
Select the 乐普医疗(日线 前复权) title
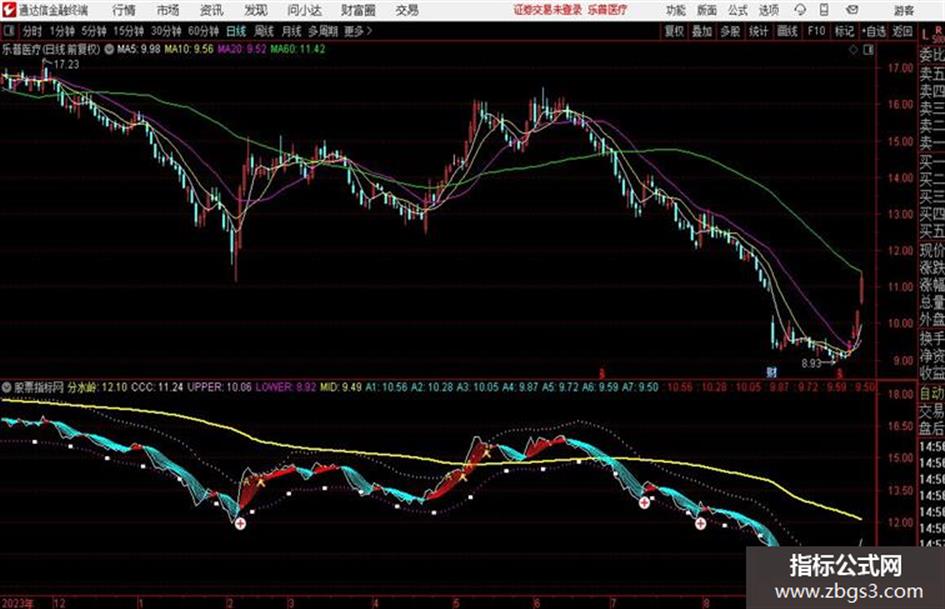(x=51, y=49)
